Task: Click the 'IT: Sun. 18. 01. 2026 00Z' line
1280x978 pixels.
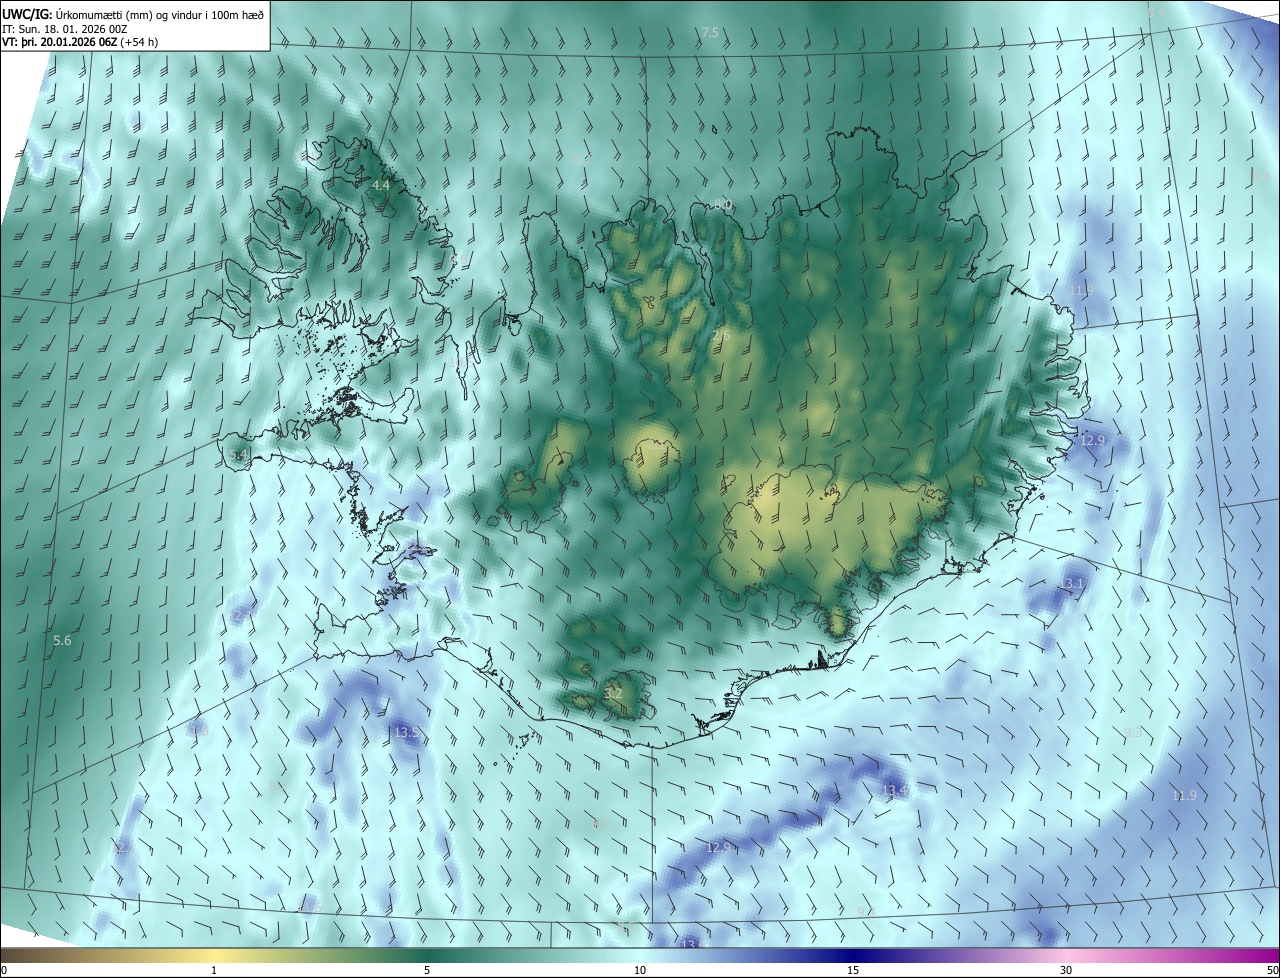Action: (65, 28)
